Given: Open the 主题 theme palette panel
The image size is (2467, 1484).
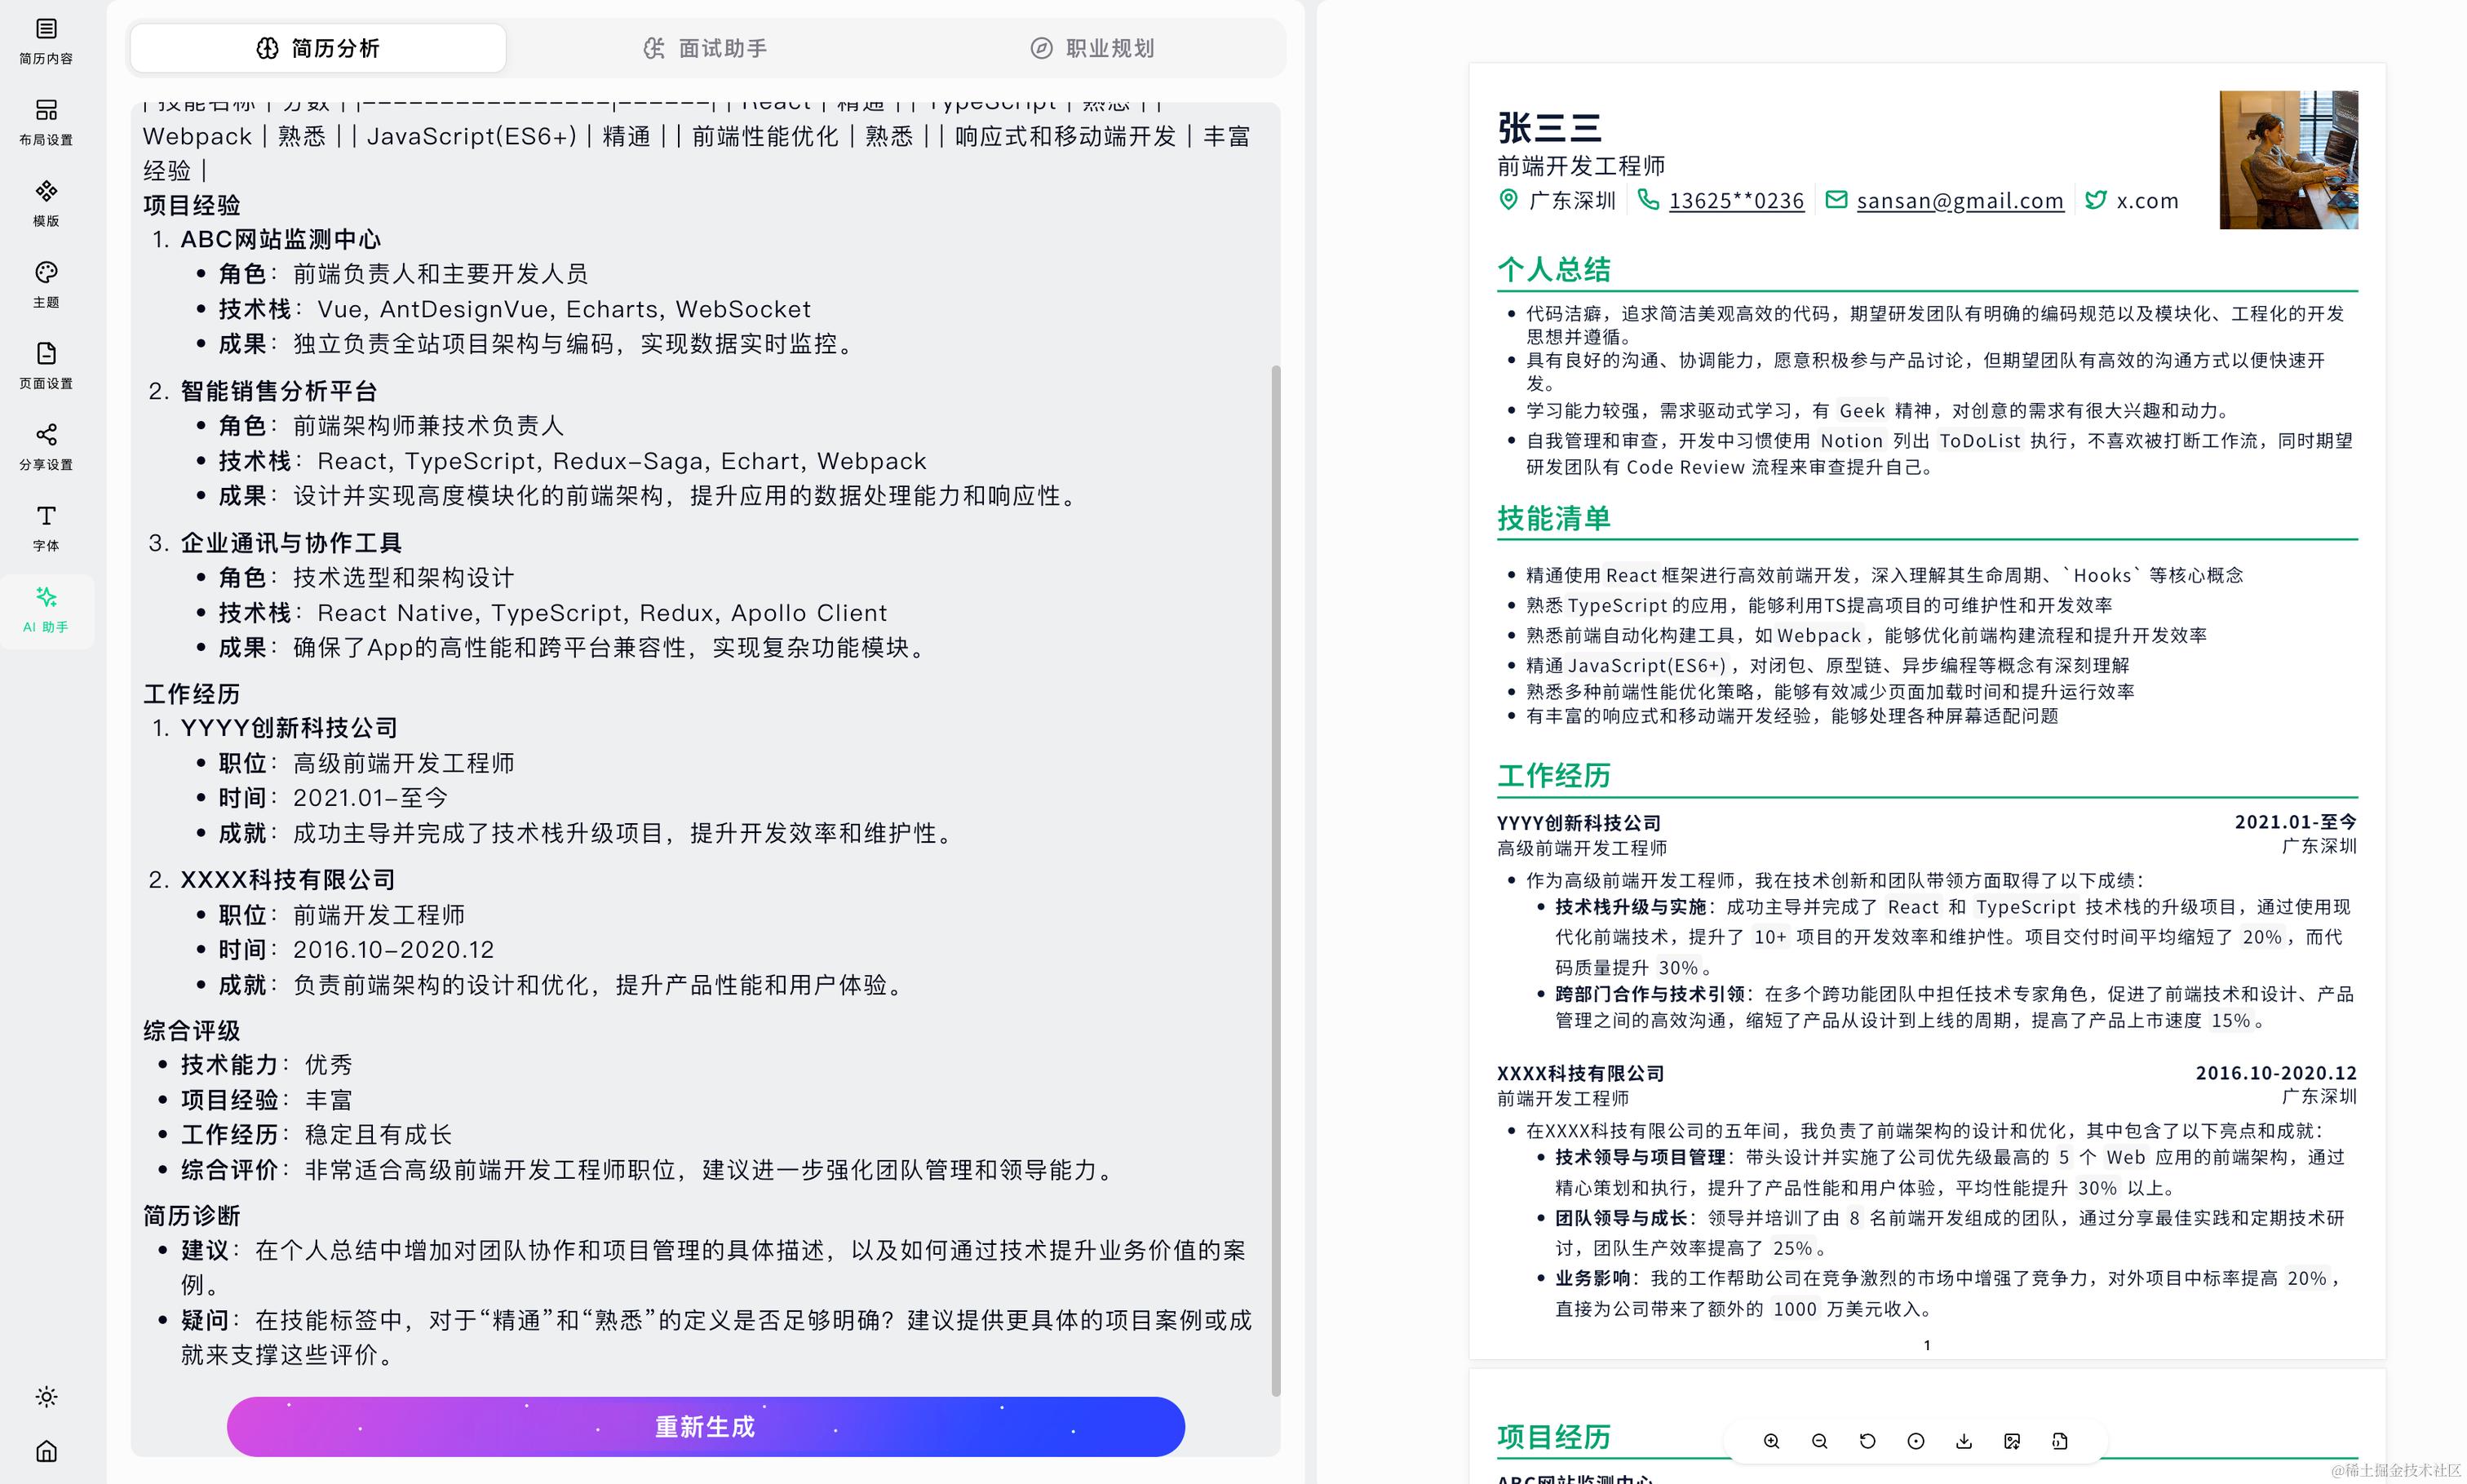Looking at the screenshot, I should point(46,283).
